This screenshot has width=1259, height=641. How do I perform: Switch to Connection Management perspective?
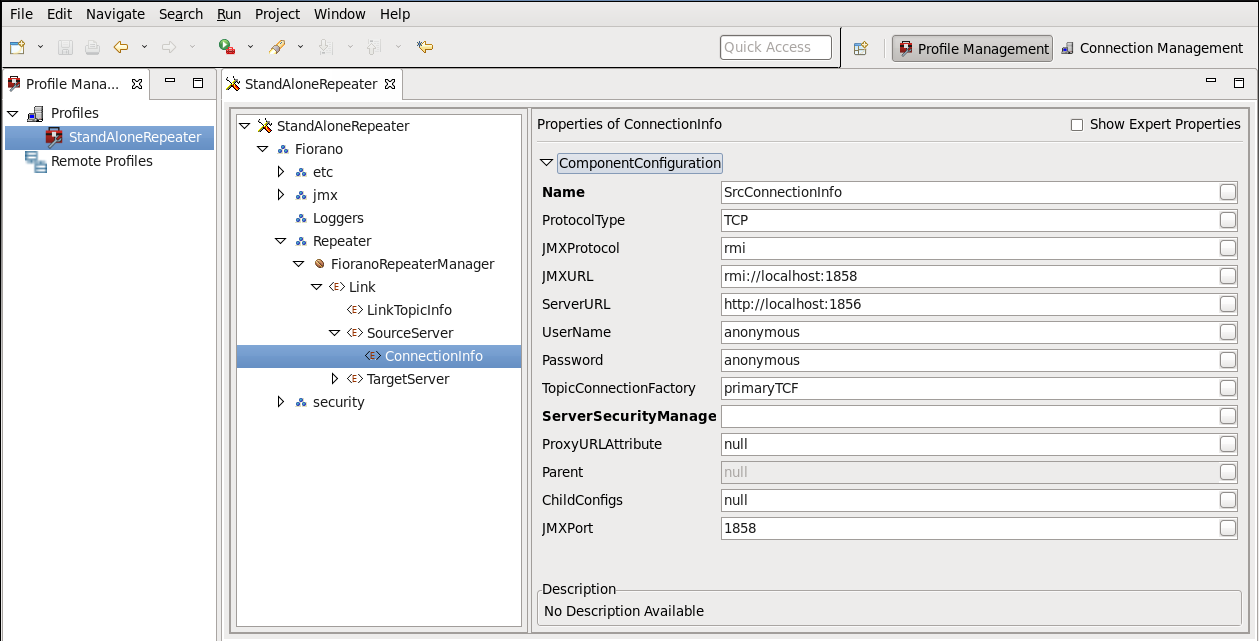(x=1151, y=48)
